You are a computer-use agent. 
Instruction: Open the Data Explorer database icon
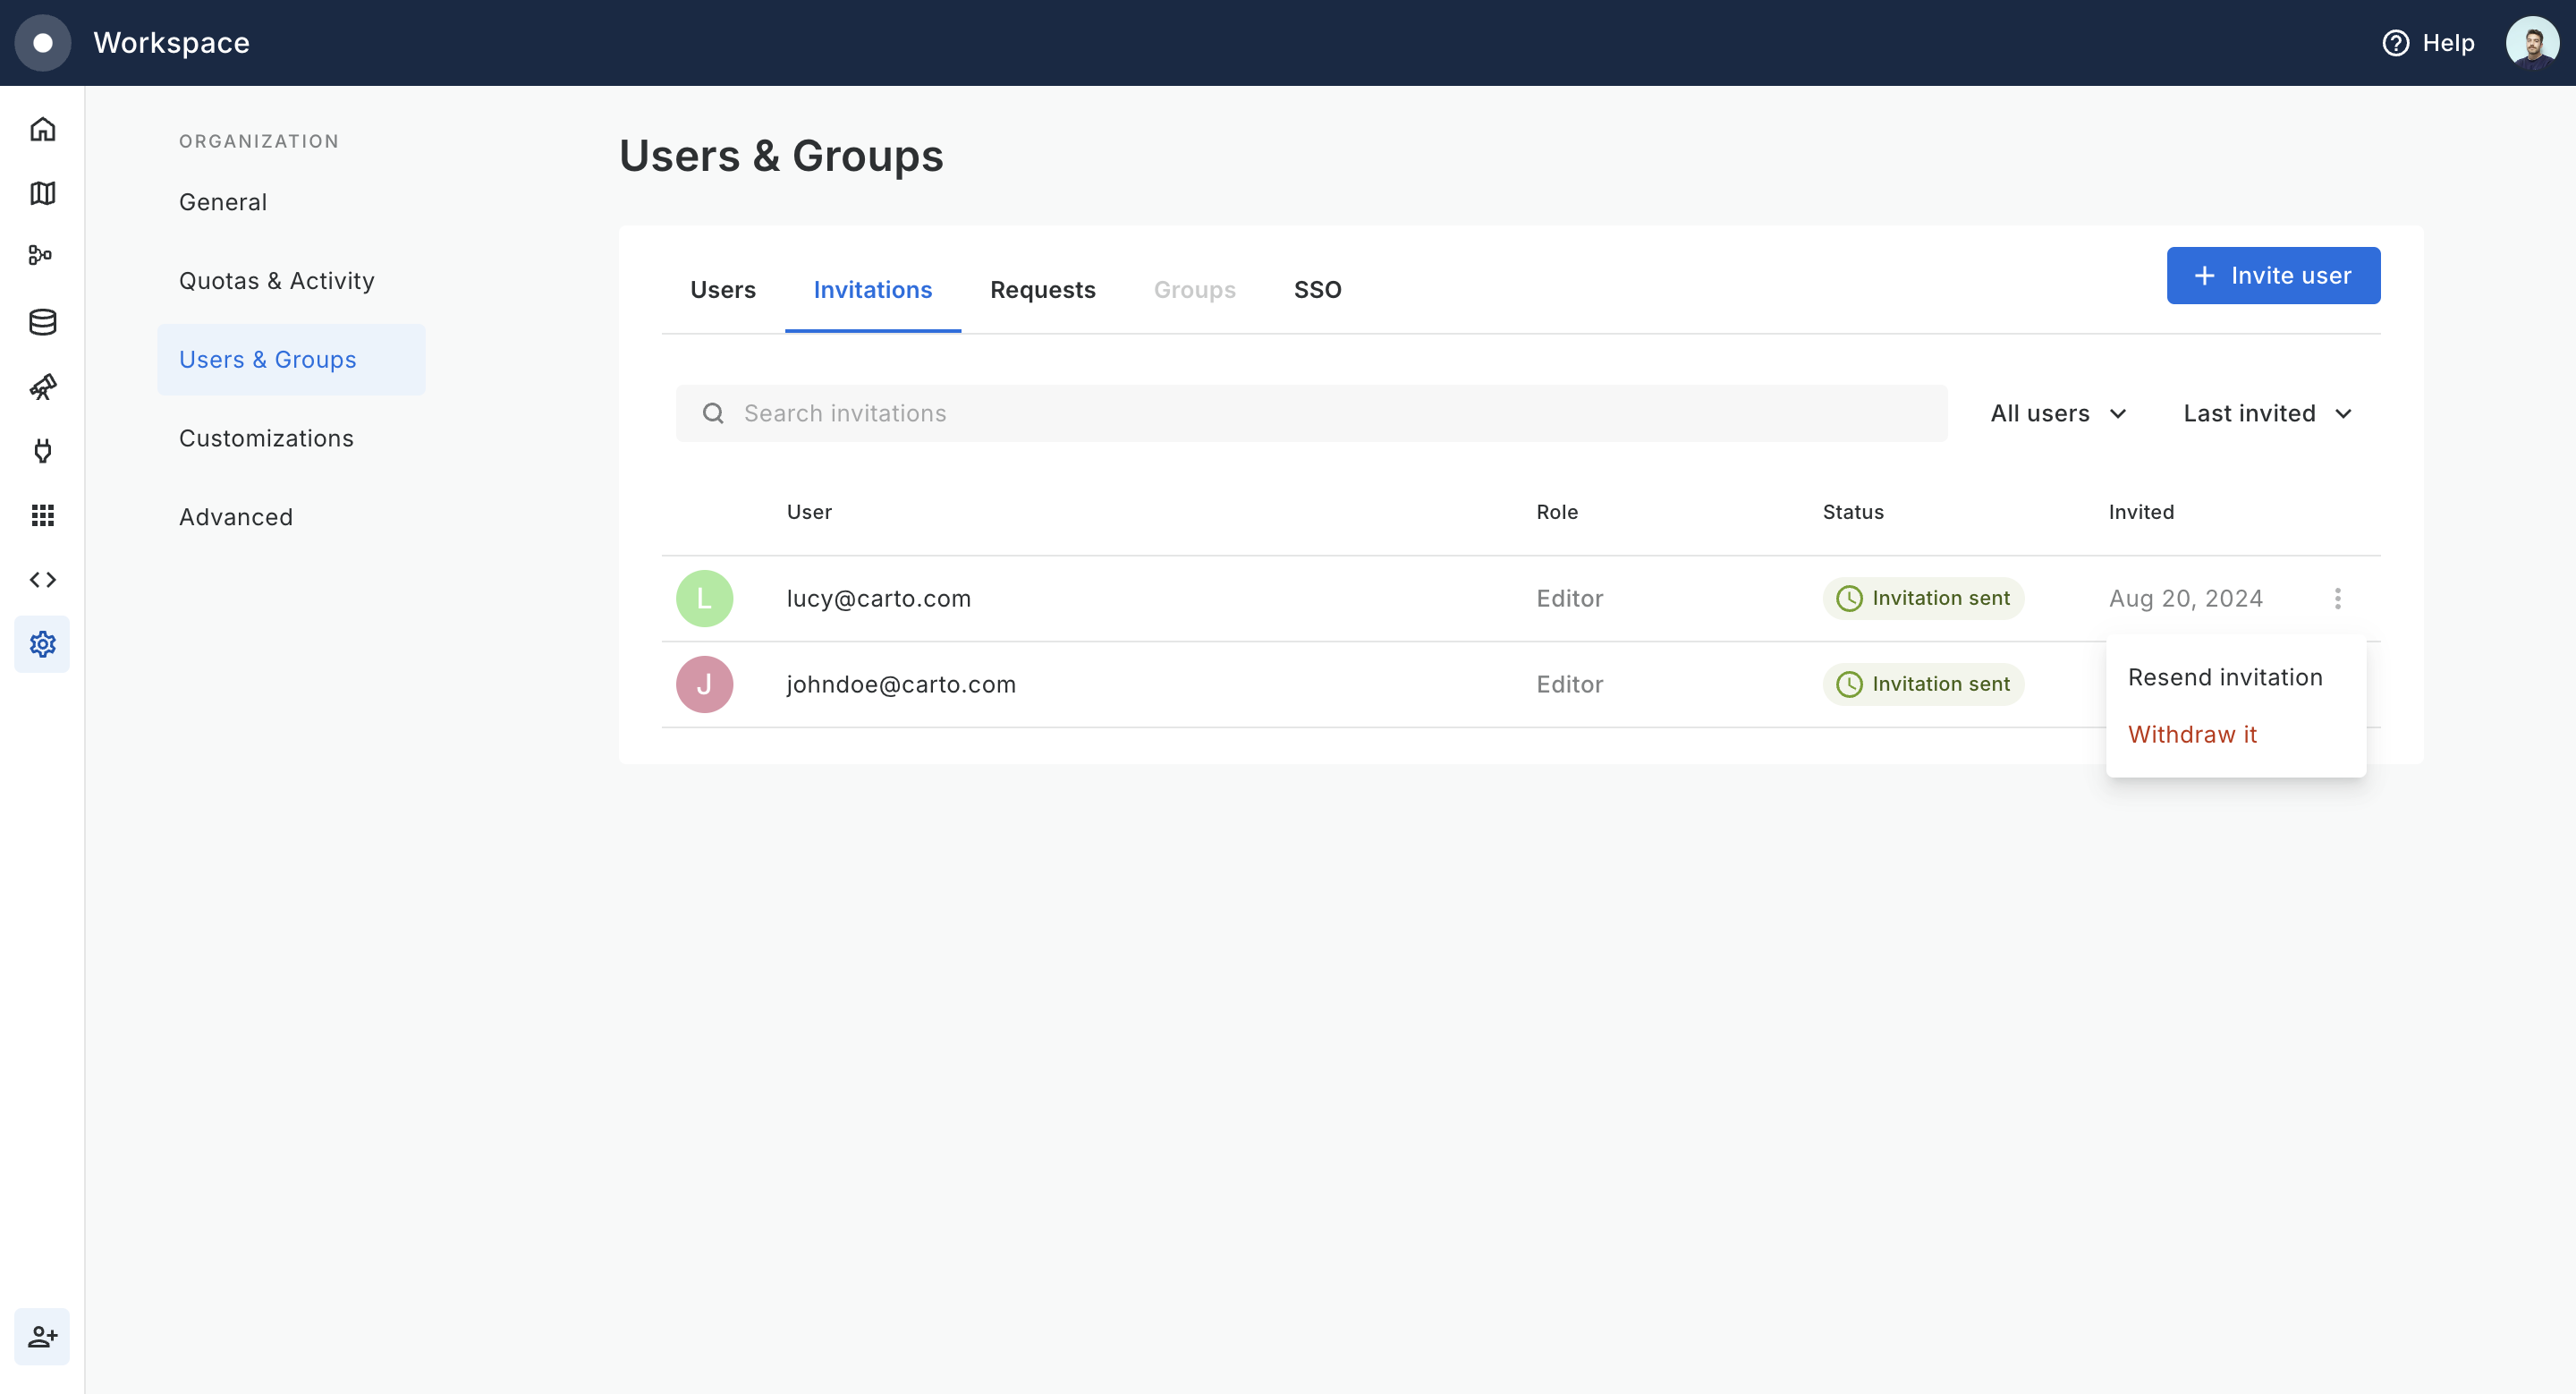(42, 322)
